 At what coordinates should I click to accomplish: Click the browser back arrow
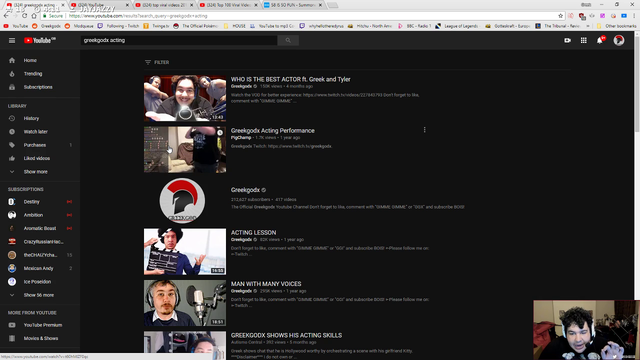tap(6, 16)
